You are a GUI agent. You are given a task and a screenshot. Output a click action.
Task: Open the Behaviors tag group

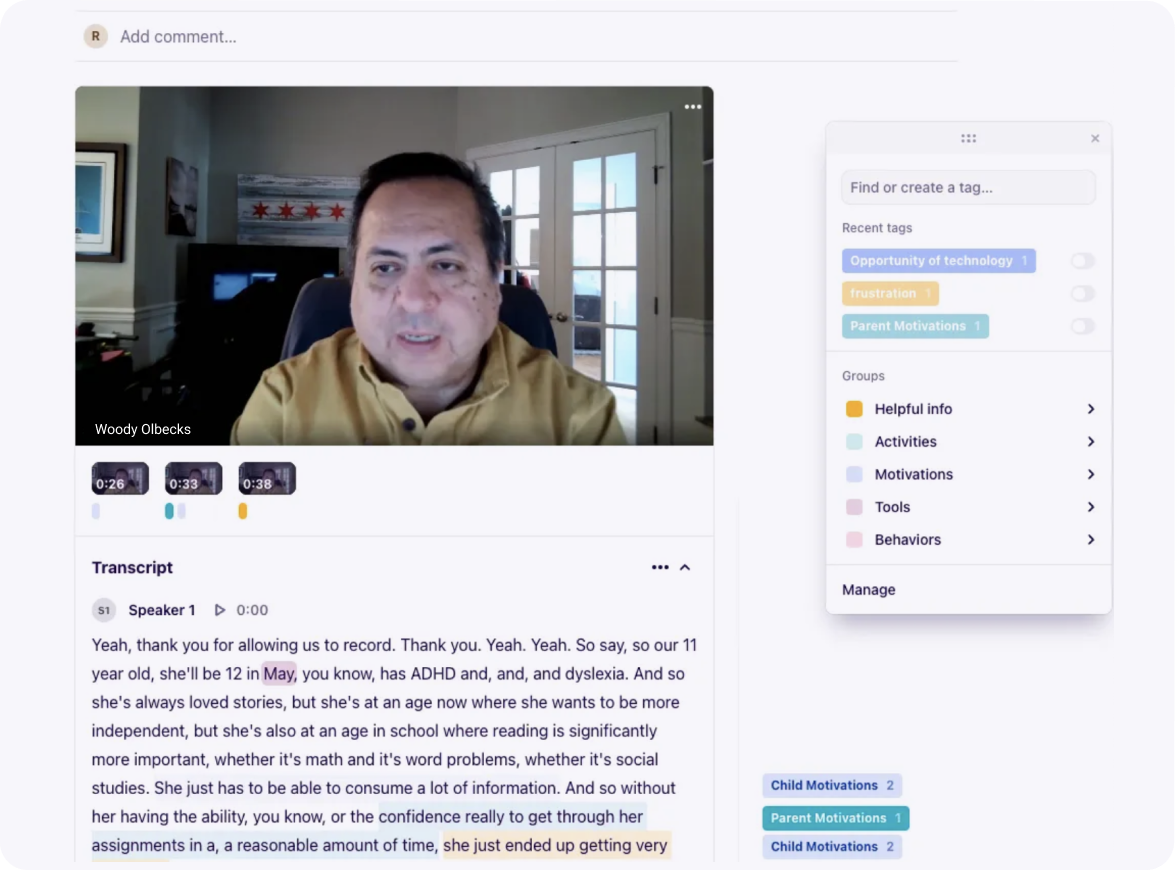tap(969, 540)
